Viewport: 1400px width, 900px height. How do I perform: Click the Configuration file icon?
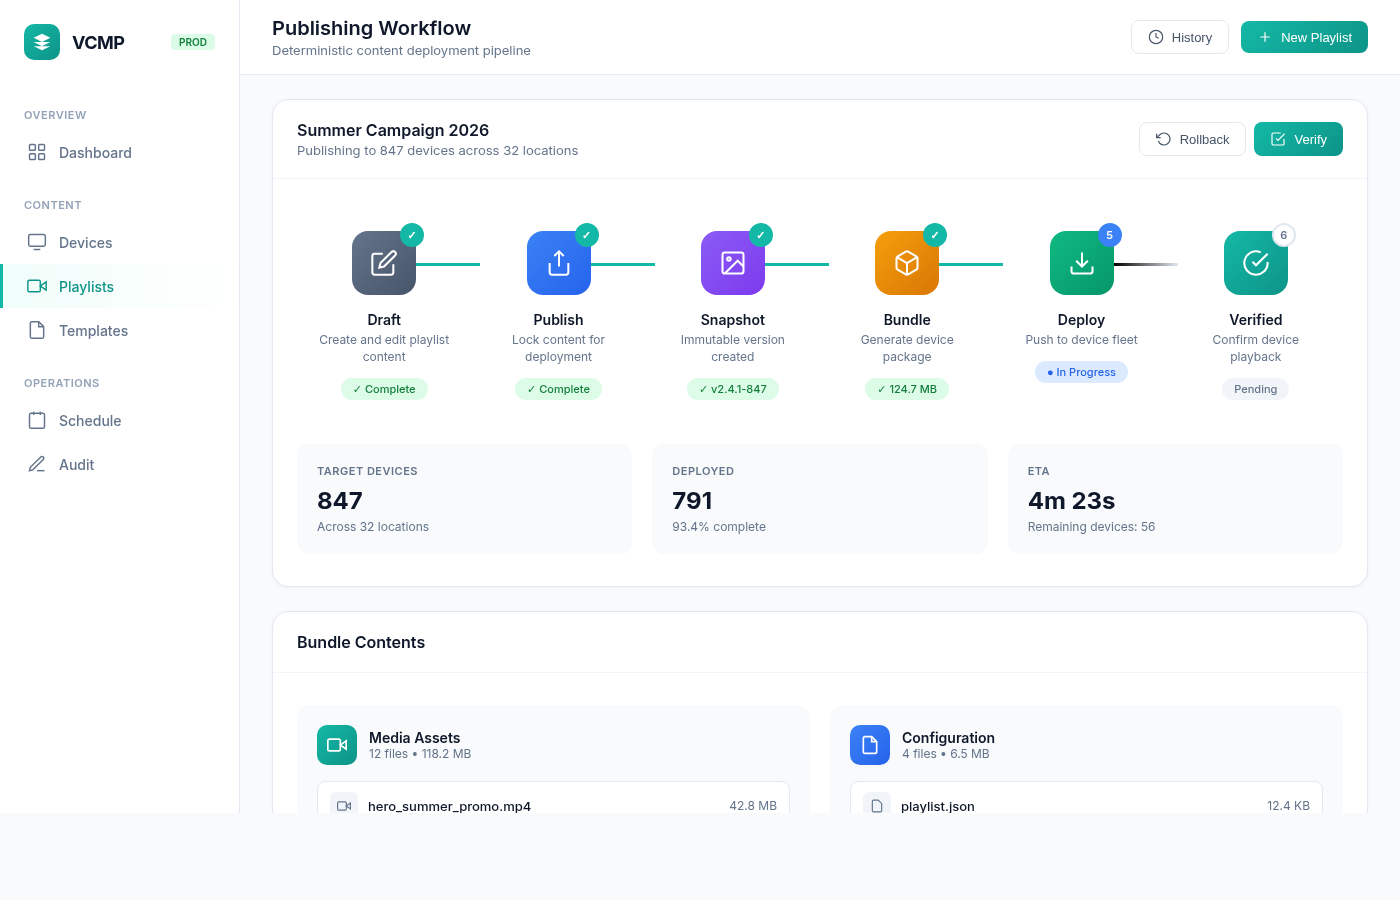coord(870,745)
